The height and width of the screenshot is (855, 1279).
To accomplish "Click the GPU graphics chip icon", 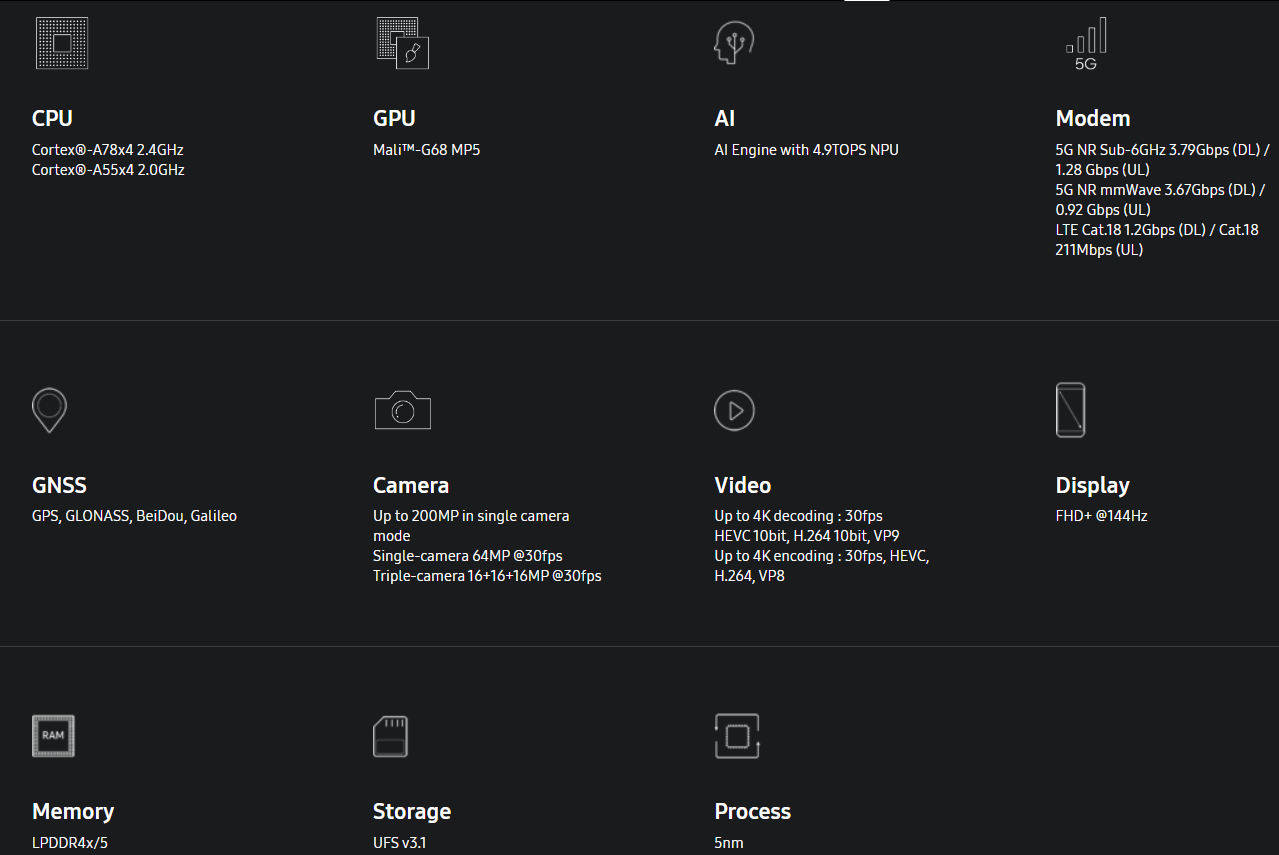I will coord(403,43).
